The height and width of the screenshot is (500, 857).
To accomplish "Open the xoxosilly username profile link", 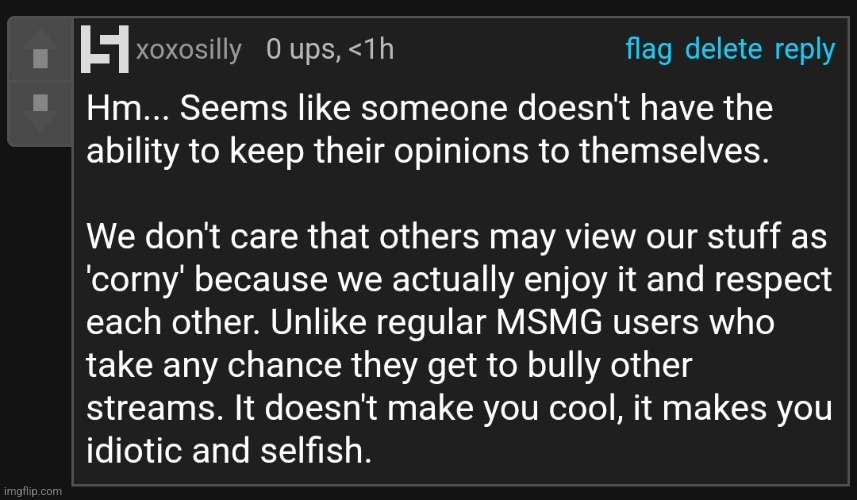I will coord(189,50).
